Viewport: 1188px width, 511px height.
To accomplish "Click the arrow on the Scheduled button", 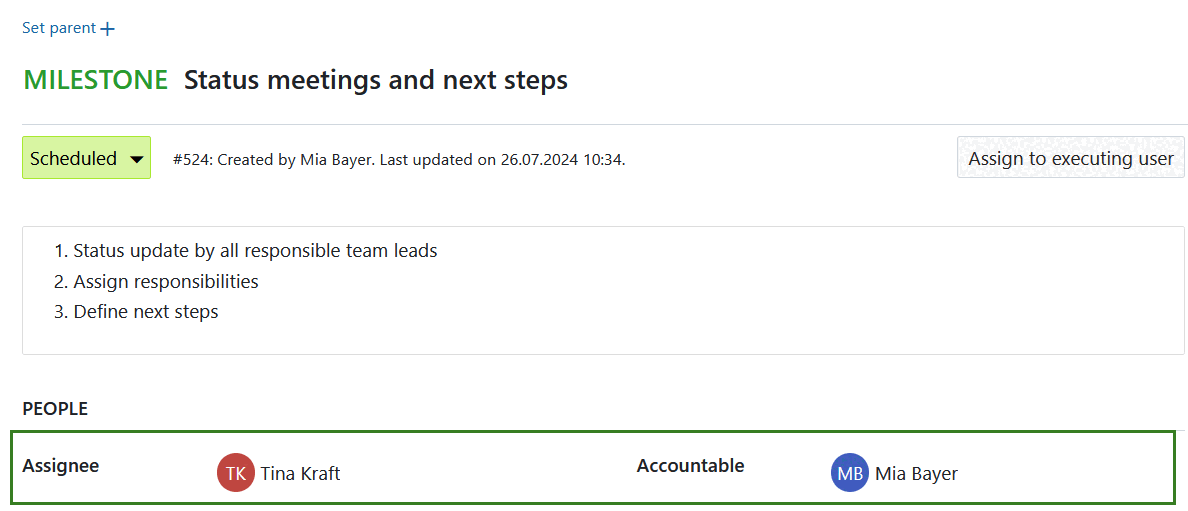I will click(x=137, y=159).
